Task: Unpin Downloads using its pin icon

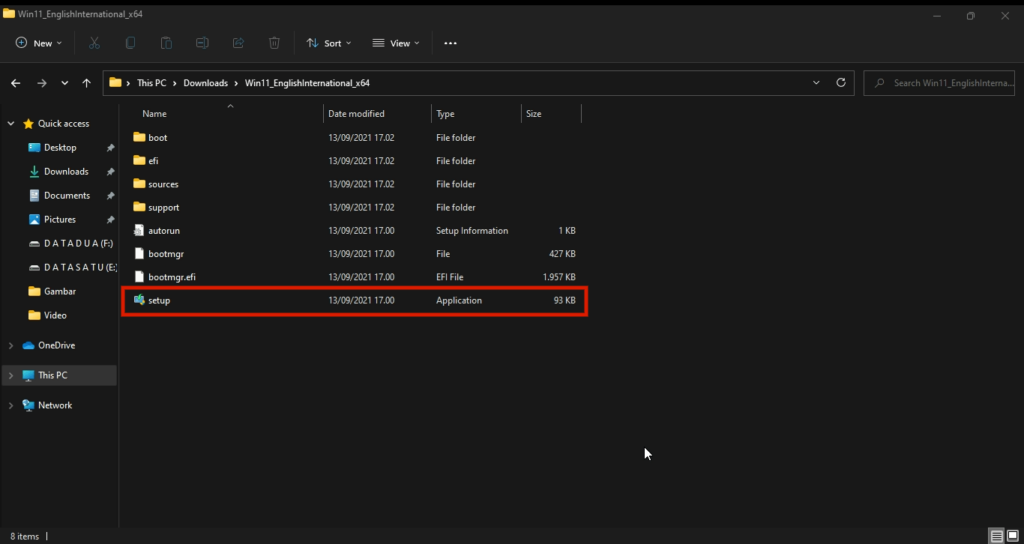Action: [110, 172]
